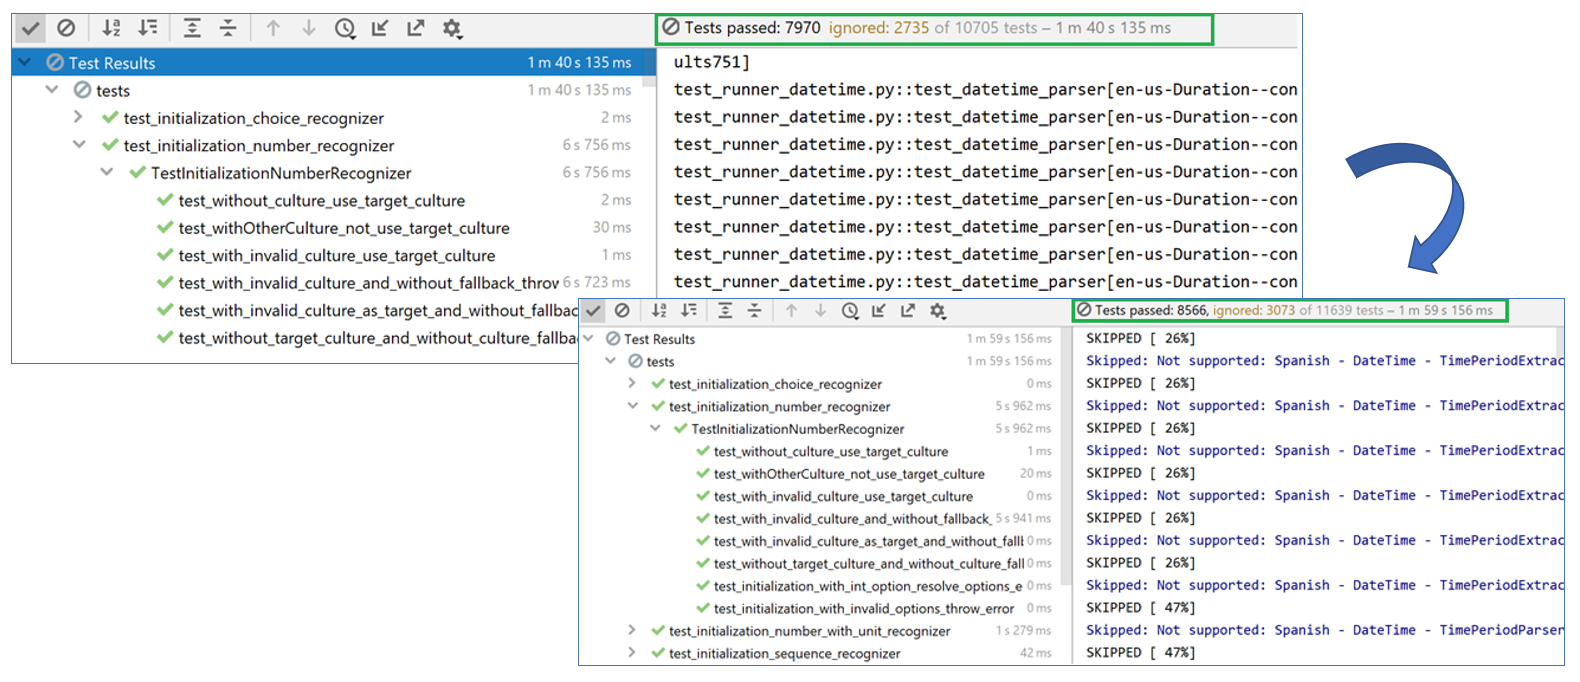Select tests row showing 1 m 59 s 156 ms
The image size is (1580, 682).
[818, 361]
